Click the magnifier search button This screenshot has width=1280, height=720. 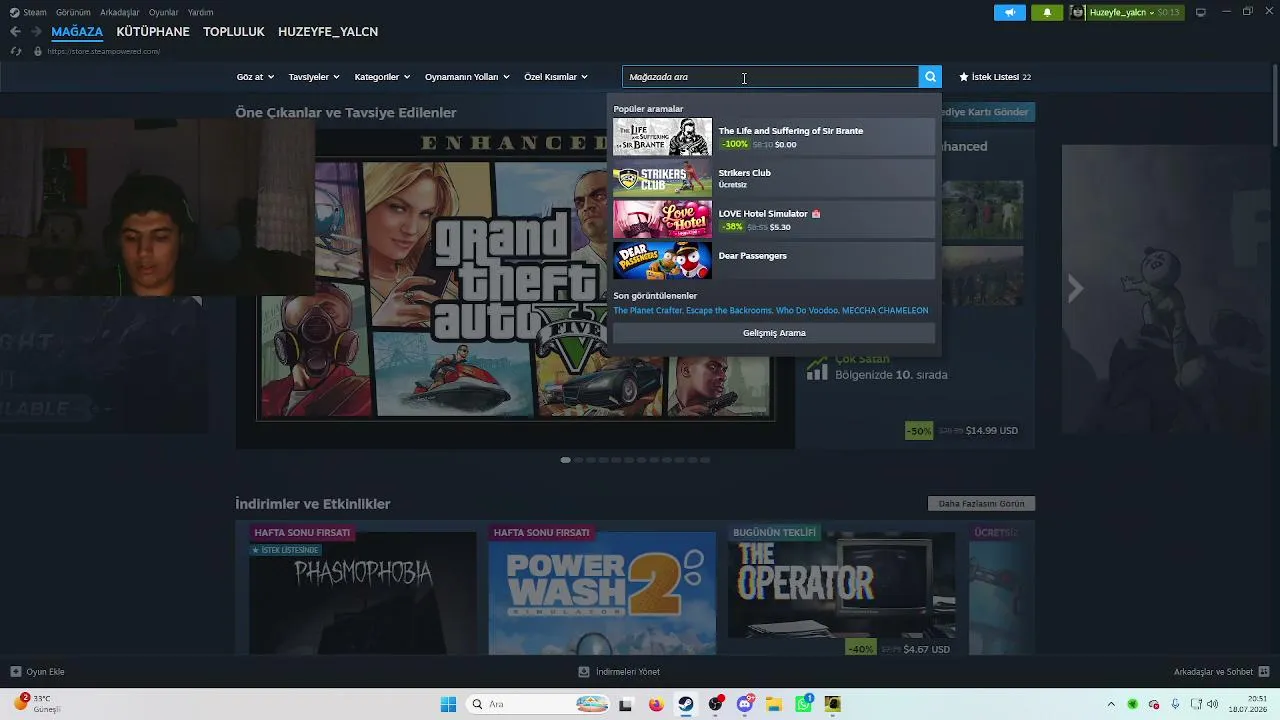click(930, 77)
